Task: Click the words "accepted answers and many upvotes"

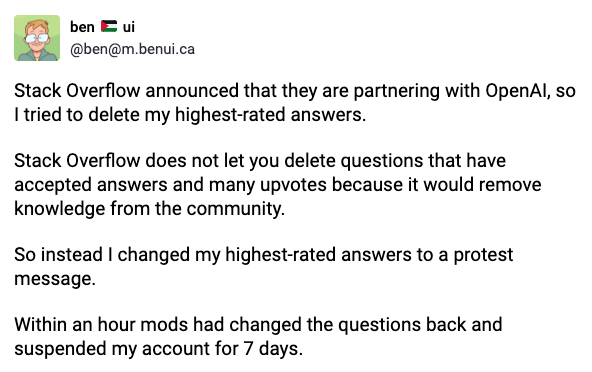Action: pos(170,185)
